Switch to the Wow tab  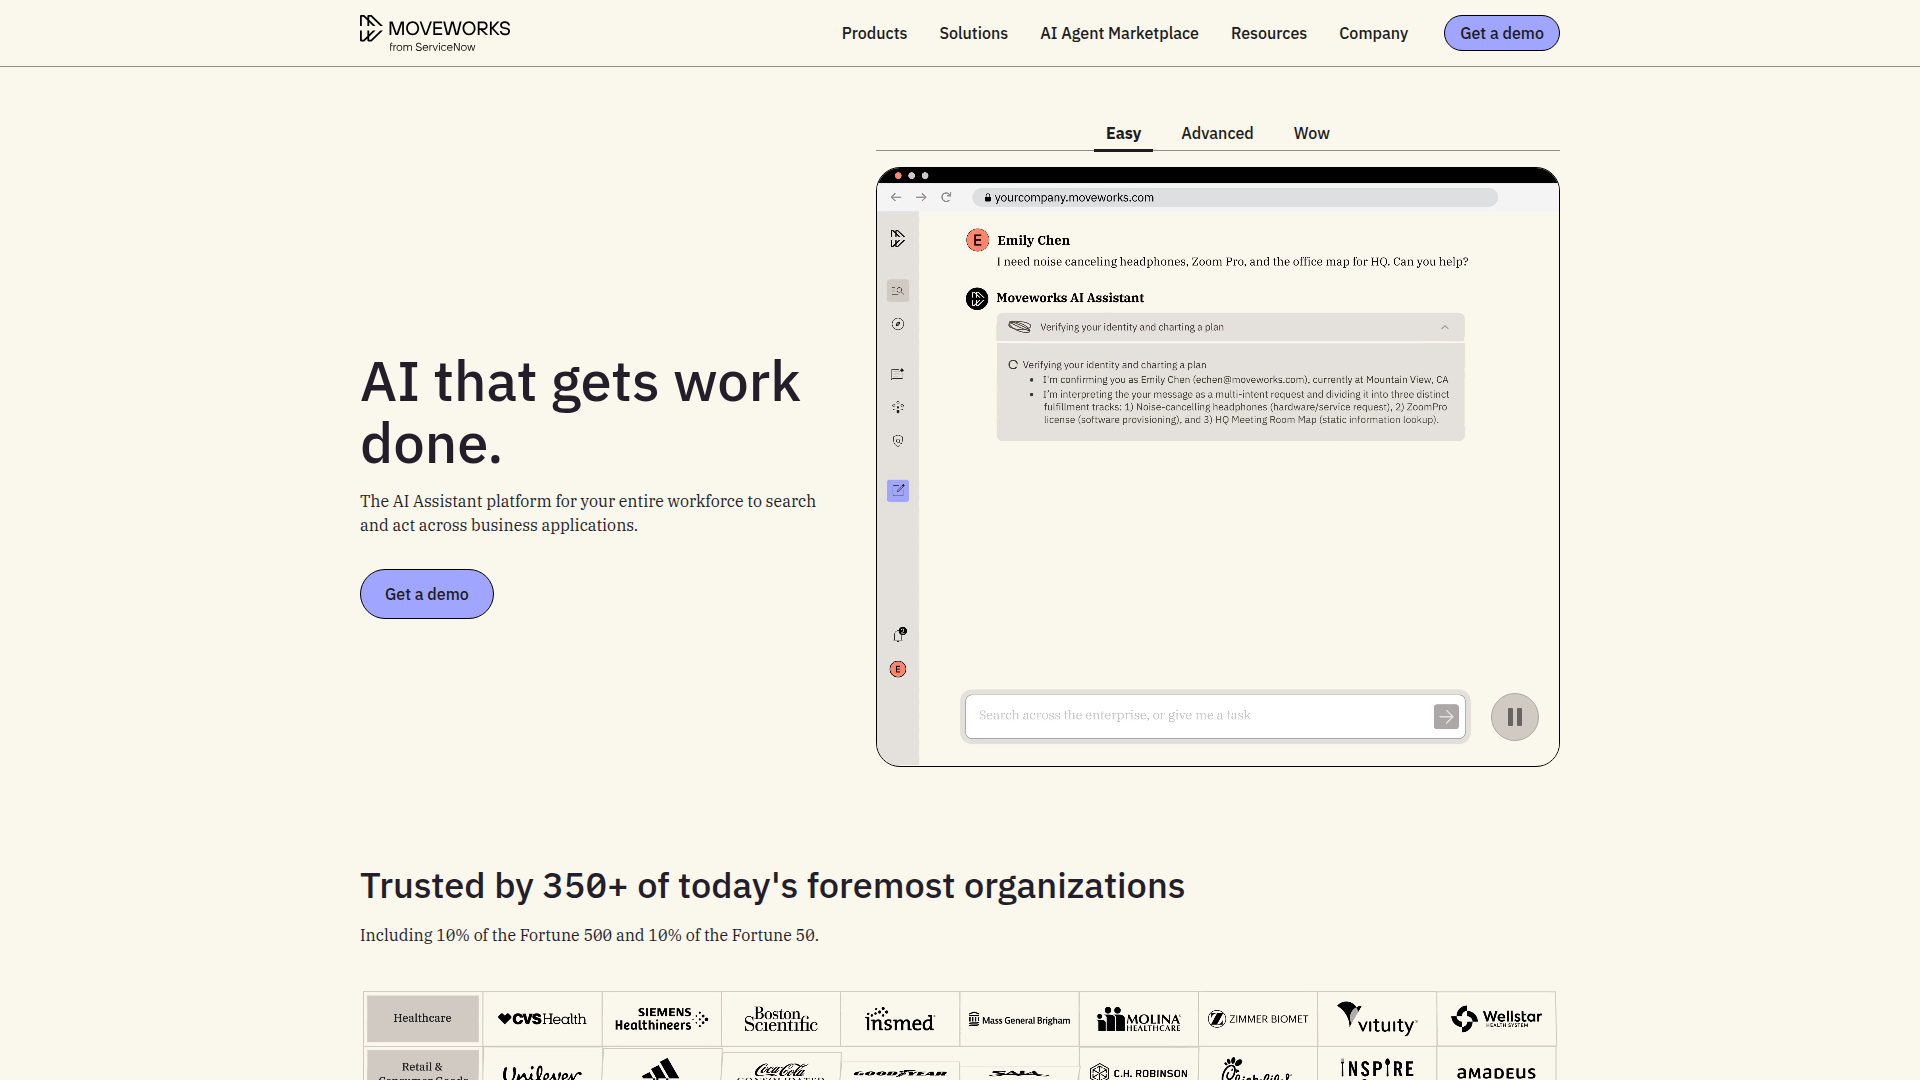(x=1311, y=133)
